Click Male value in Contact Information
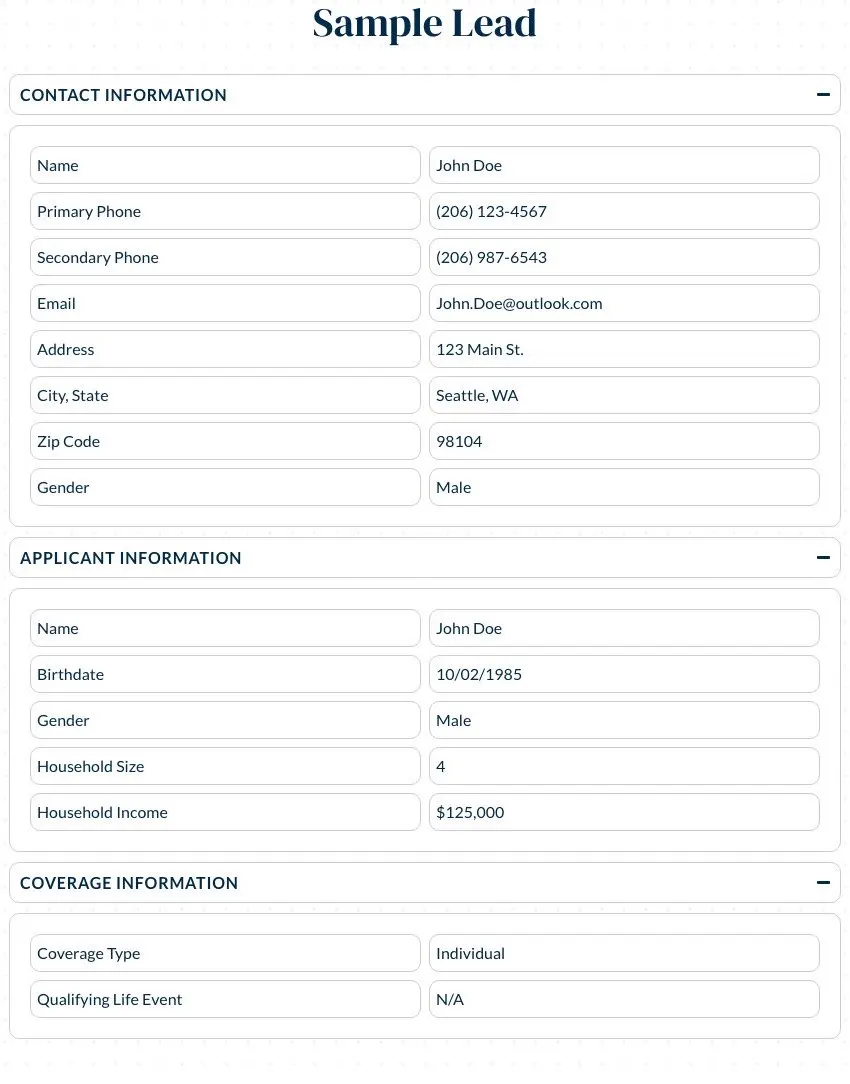The height and width of the screenshot is (1084, 850). [x=624, y=487]
